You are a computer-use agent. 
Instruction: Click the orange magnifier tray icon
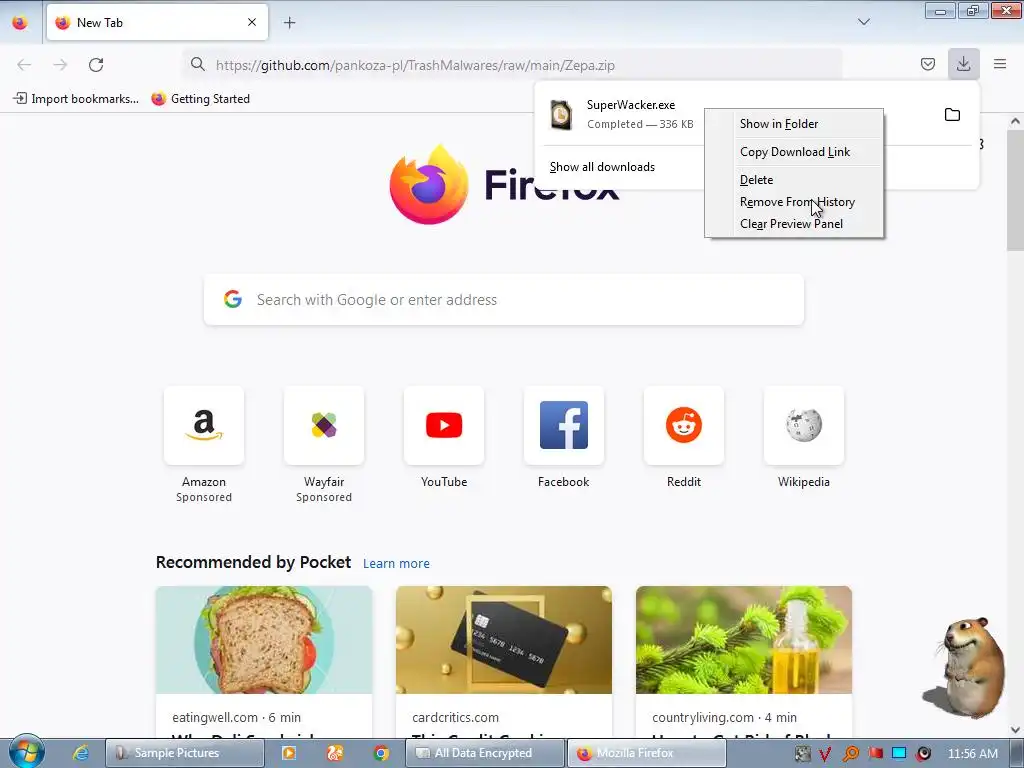tap(850, 754)
